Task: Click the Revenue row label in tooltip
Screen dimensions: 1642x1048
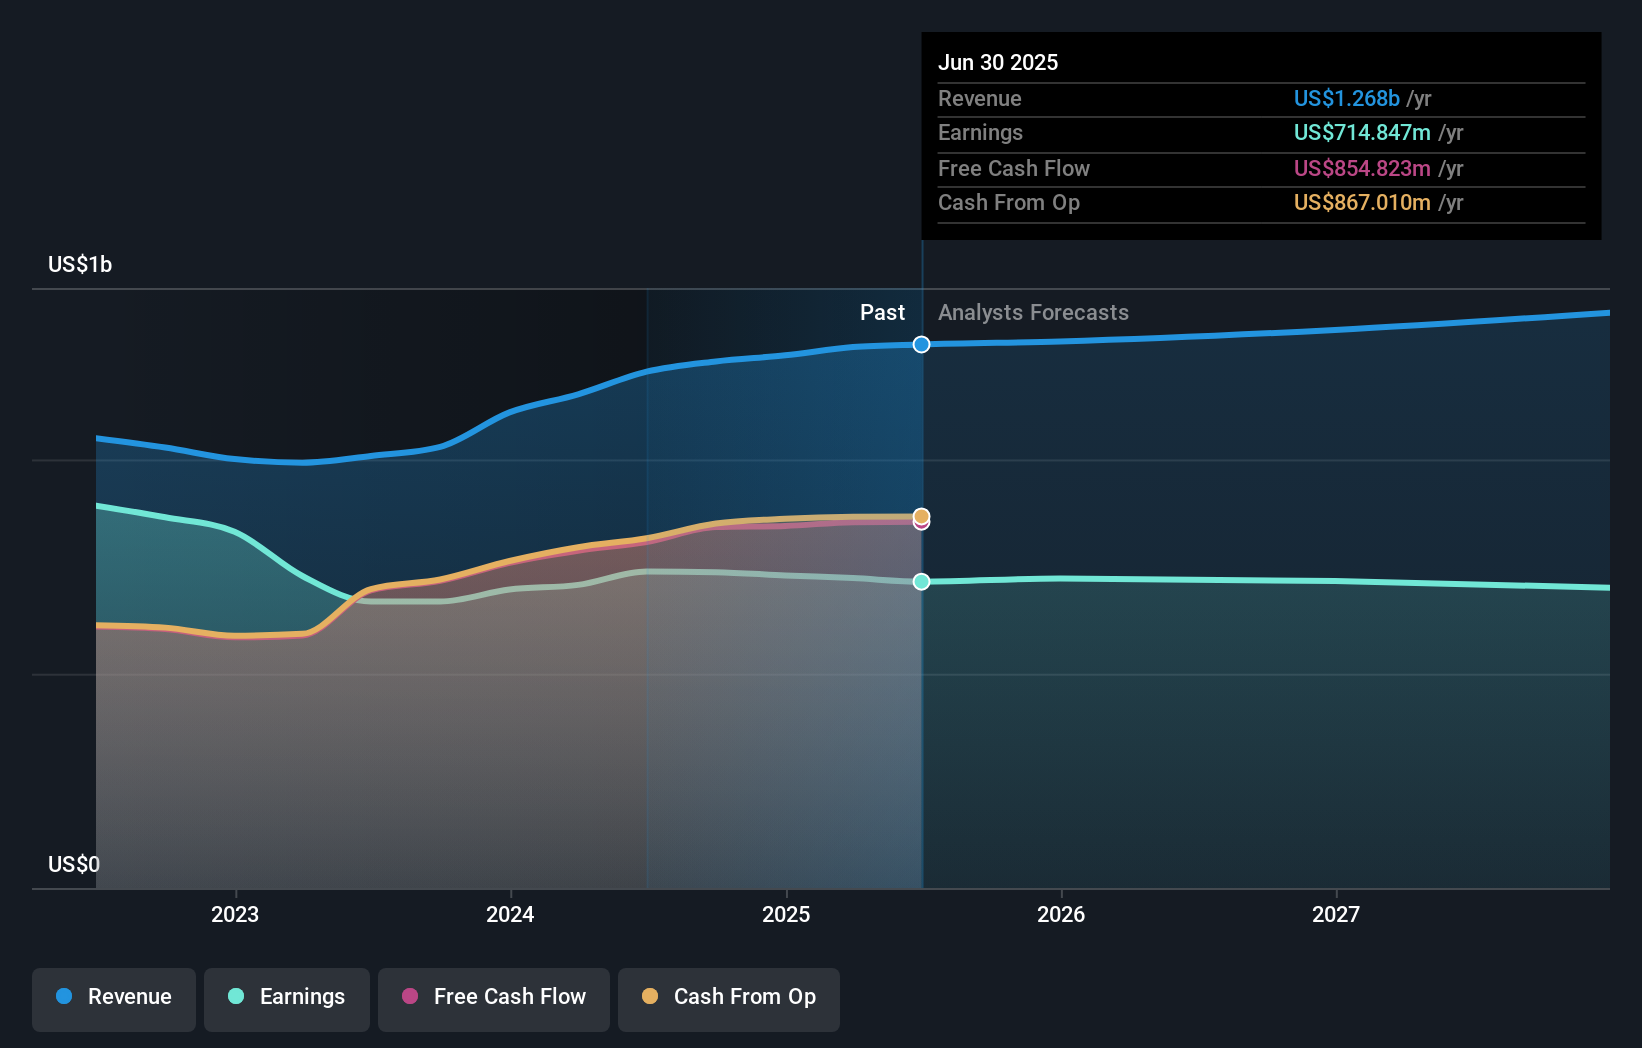Action: tap(980, 98)
